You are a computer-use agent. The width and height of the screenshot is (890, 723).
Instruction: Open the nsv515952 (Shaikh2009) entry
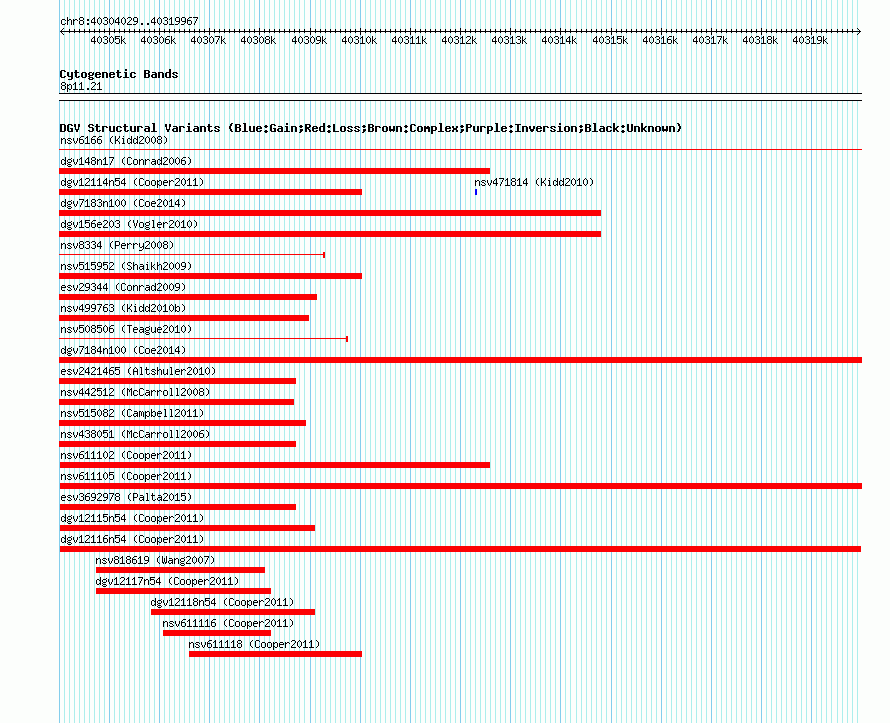[x=126, y=267]
